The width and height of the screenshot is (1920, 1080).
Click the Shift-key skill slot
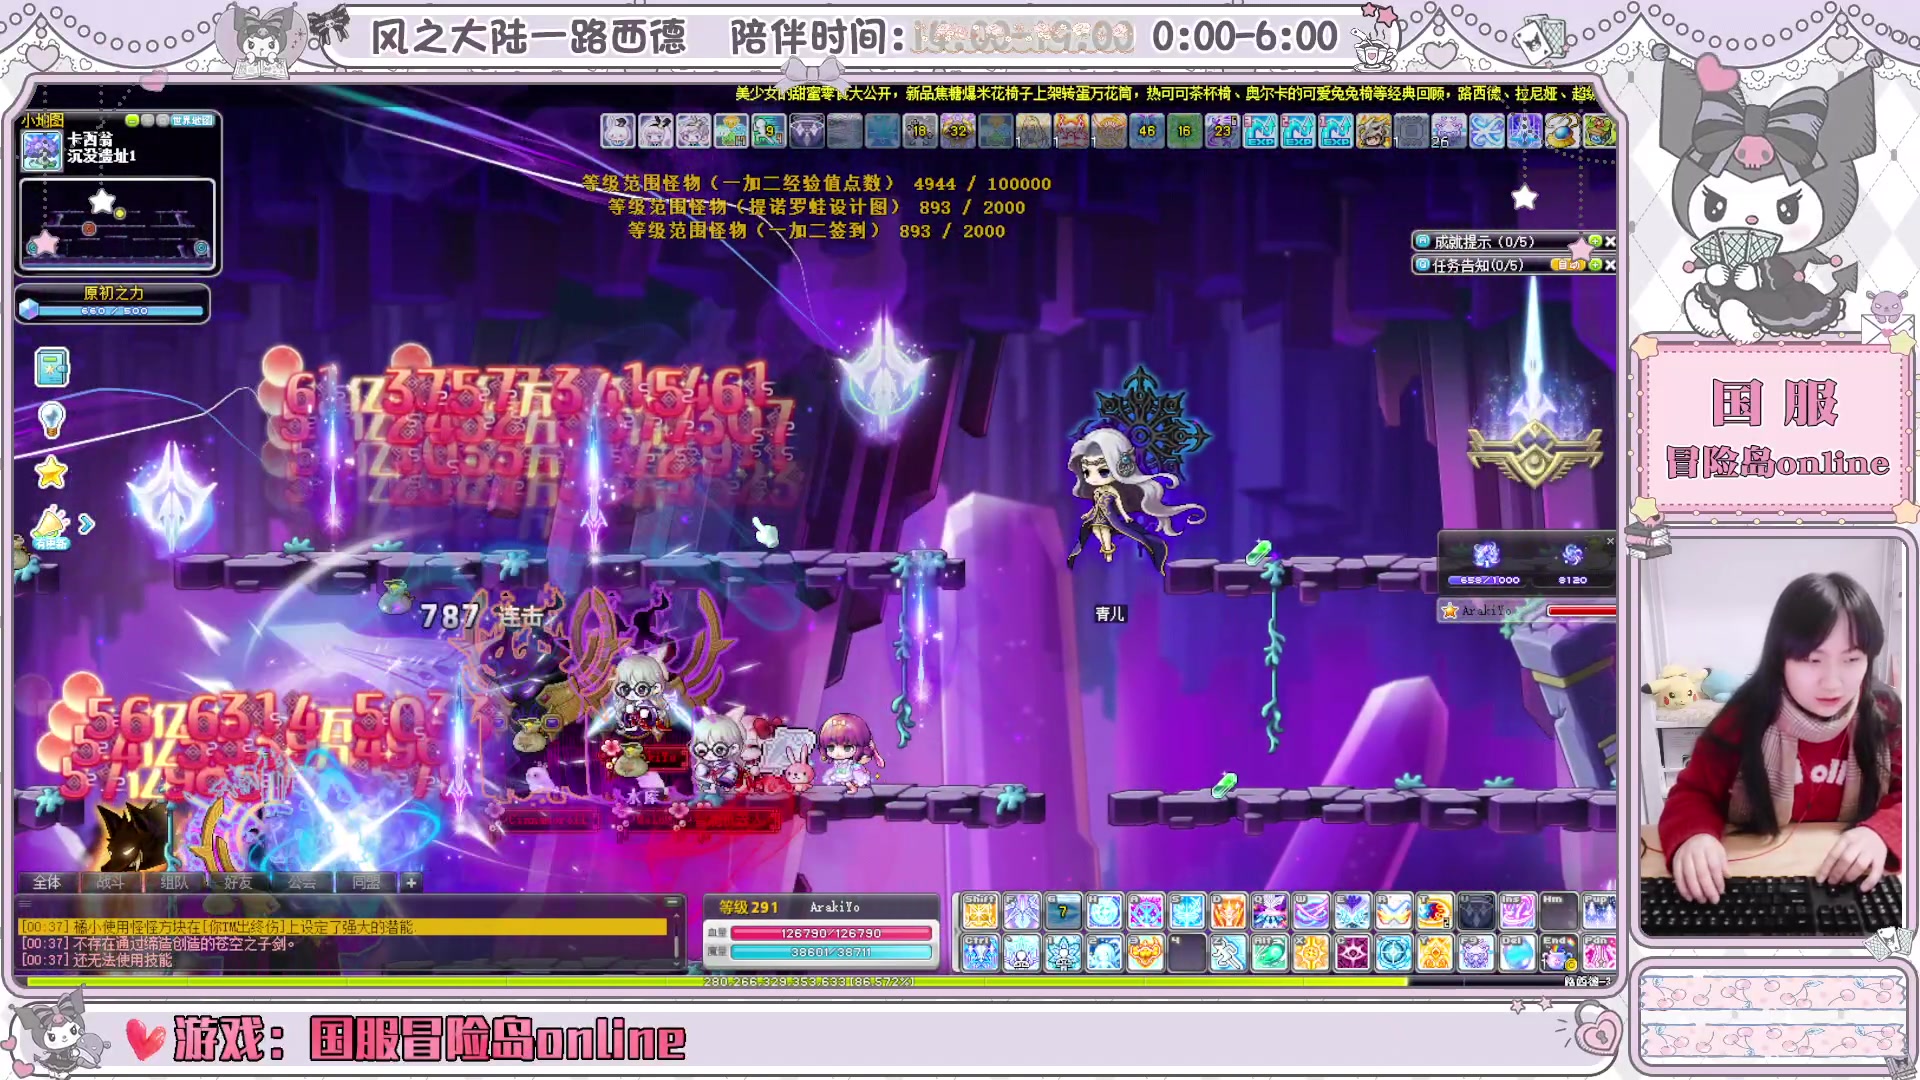pyautogui.click(x=980, y=911)
